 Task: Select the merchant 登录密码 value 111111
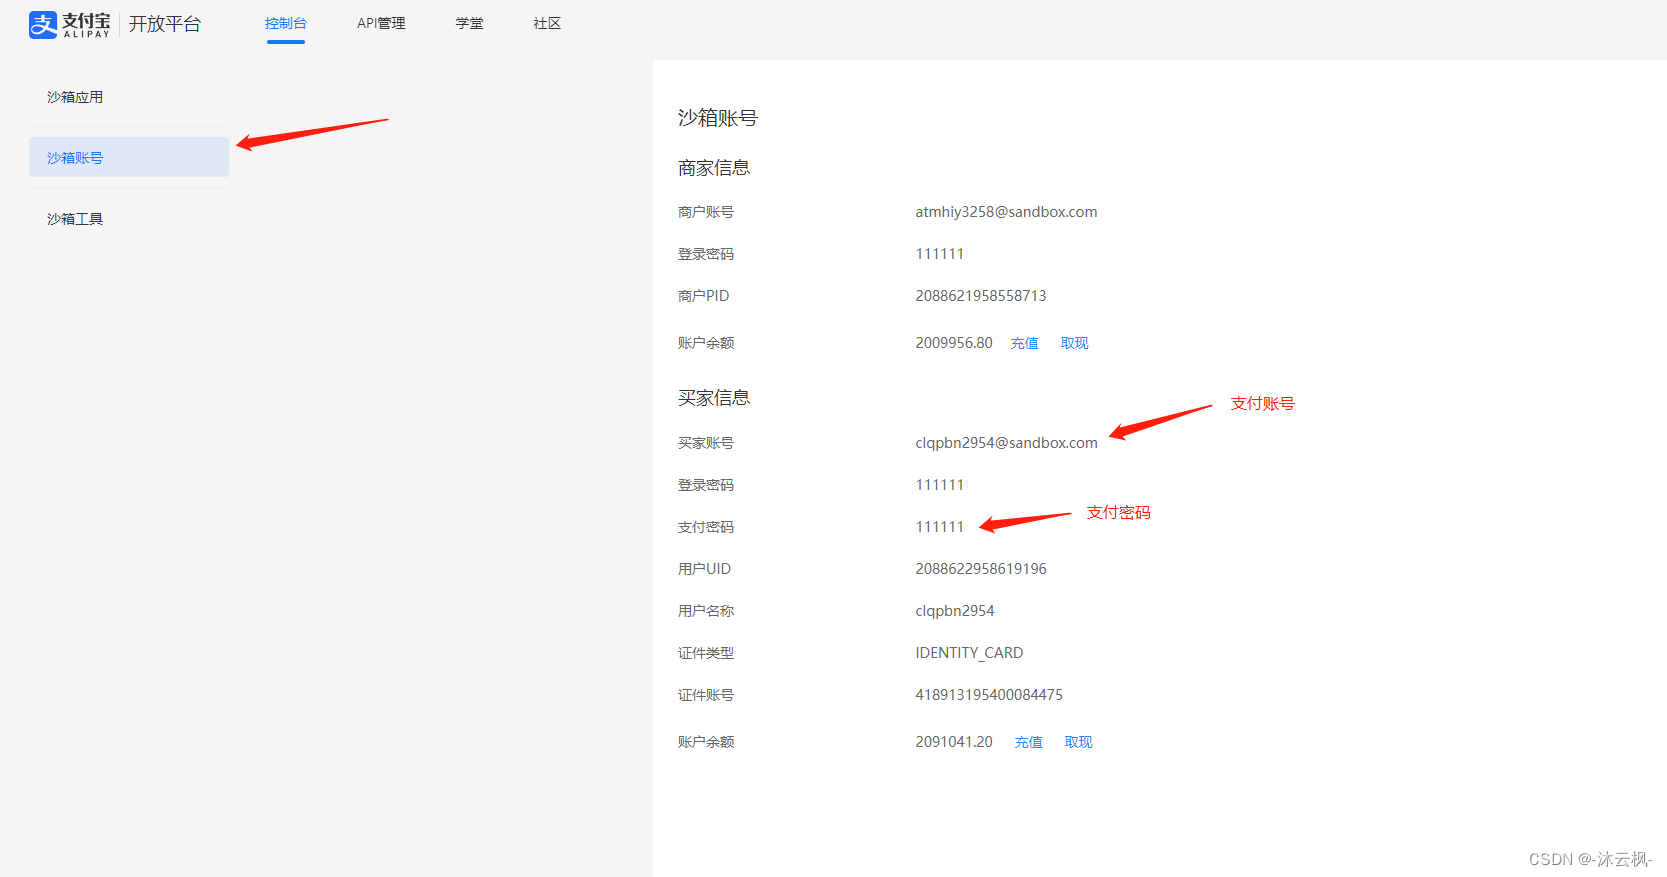940,254
